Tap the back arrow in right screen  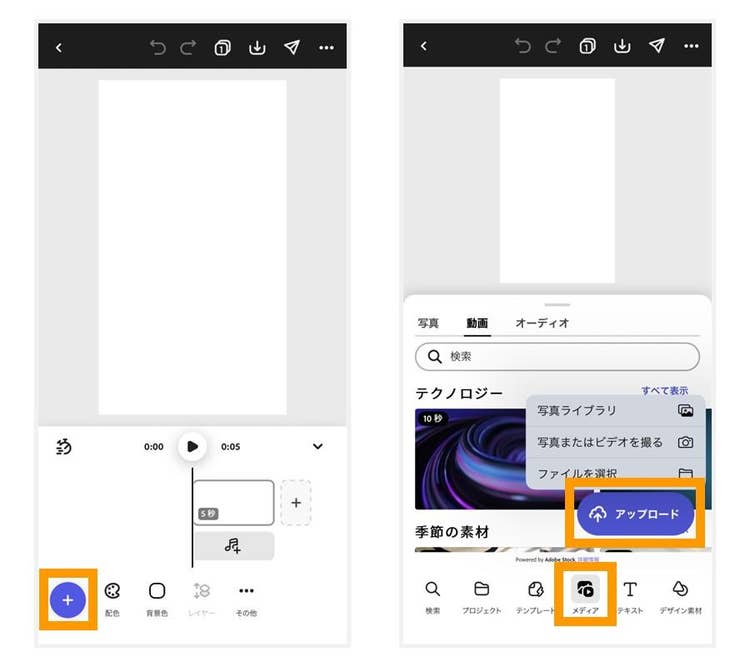point(424,46)
